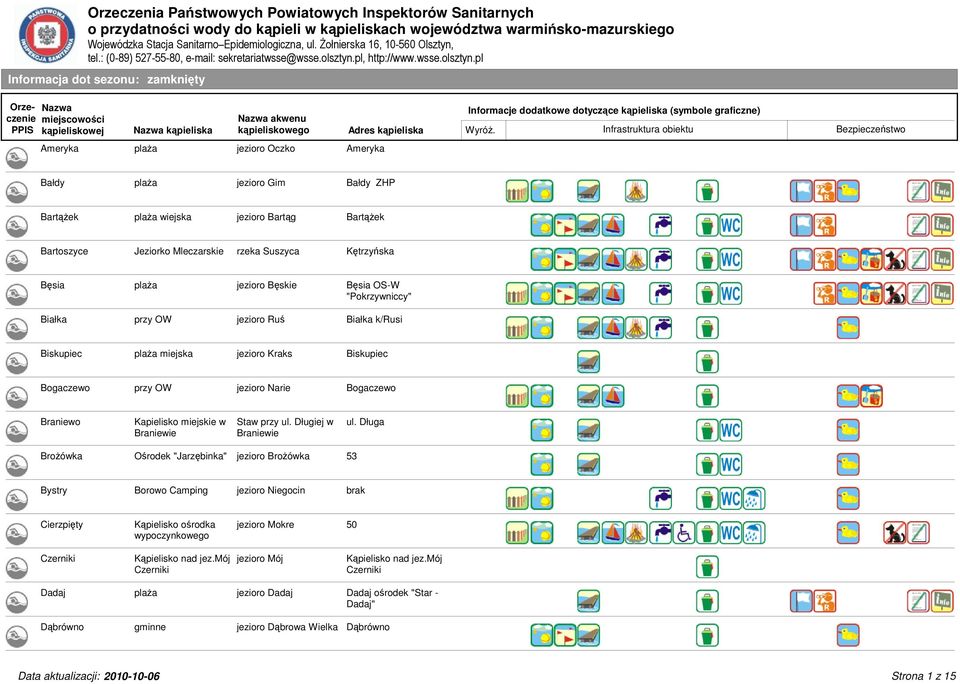Click the red flag icon in Bartążek row

click(x=565, y=225)
